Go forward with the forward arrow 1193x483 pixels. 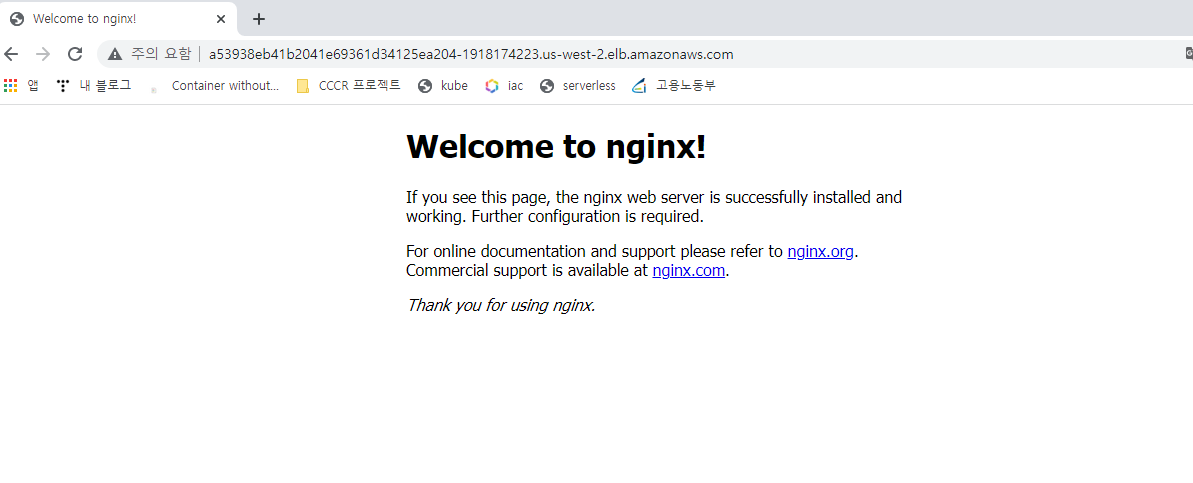click(x=43, y=54)
